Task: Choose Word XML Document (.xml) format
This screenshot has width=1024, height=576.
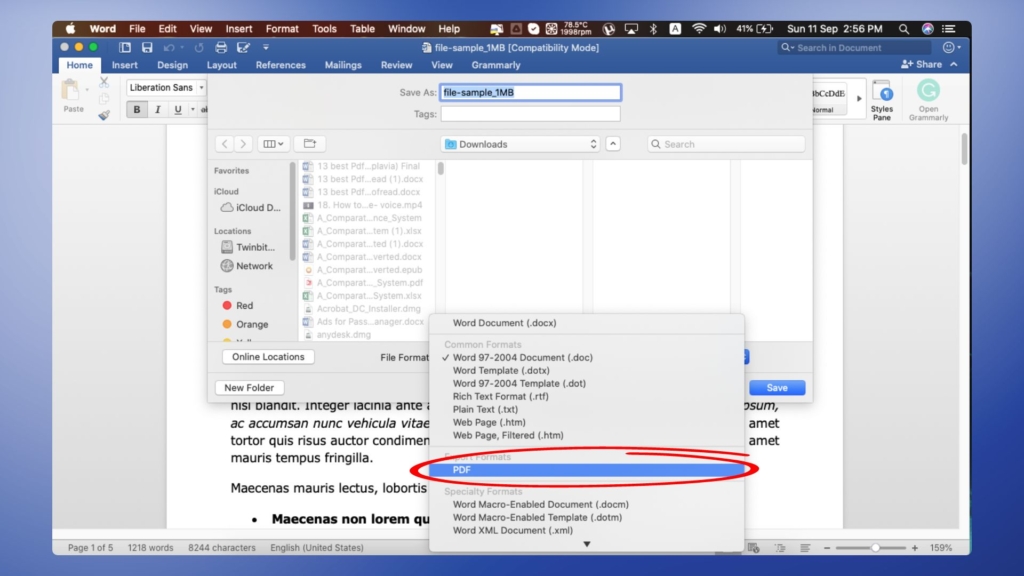Action: tap(586, 531)
